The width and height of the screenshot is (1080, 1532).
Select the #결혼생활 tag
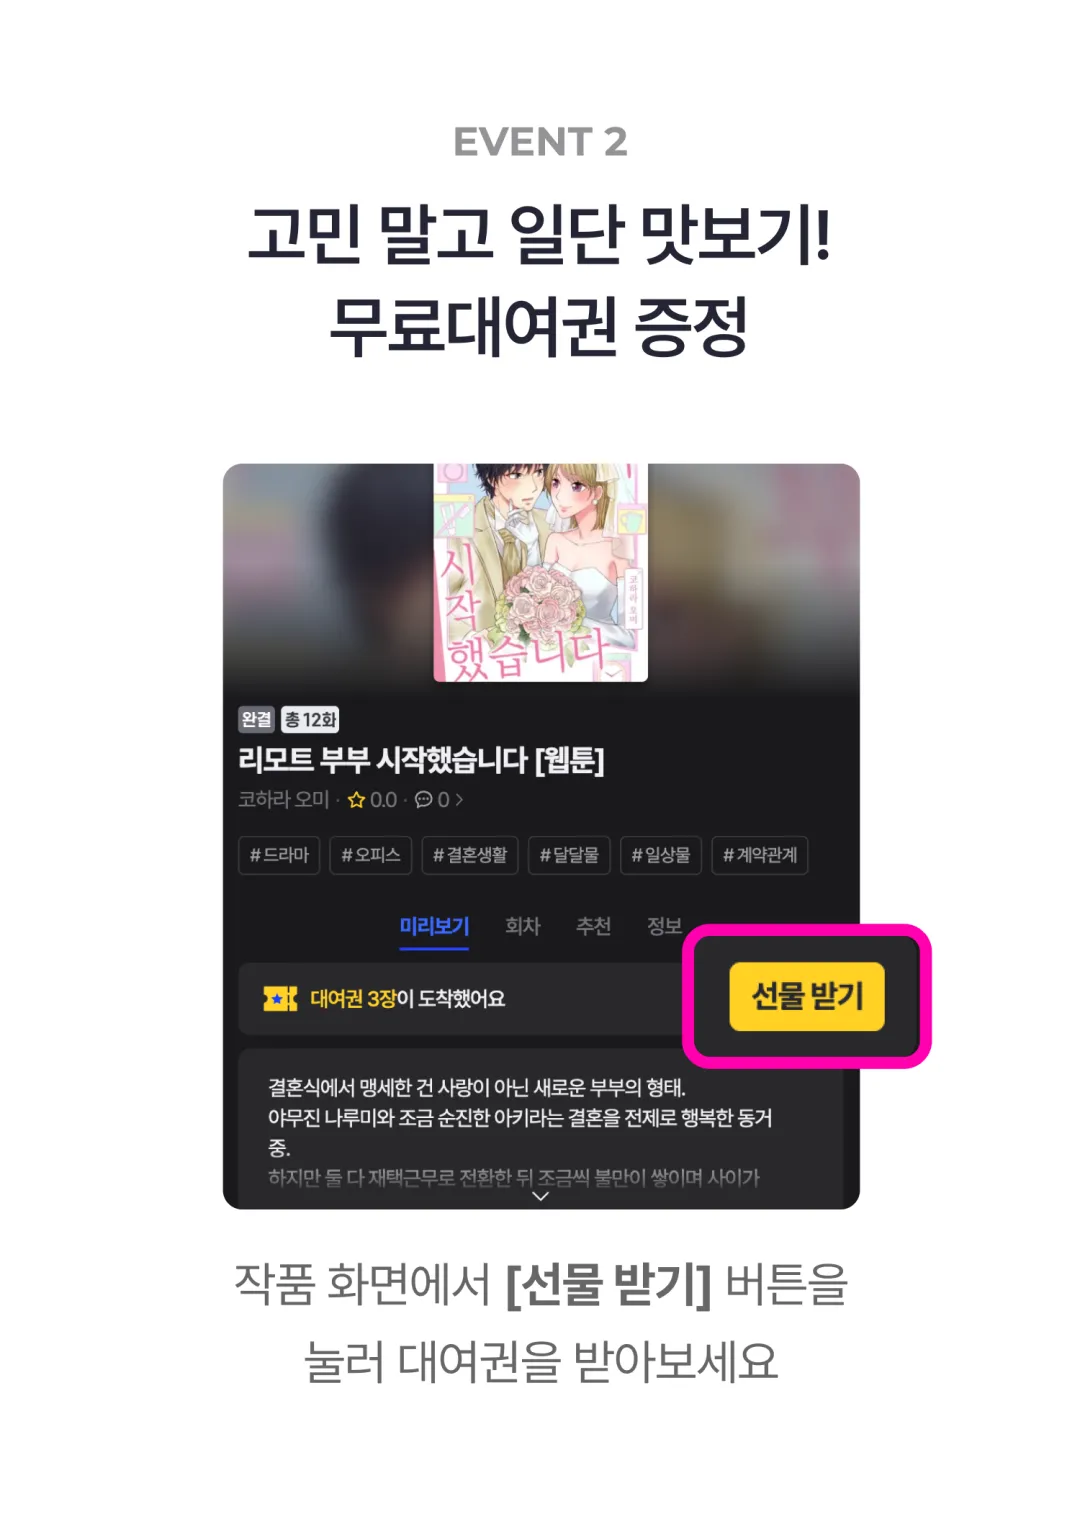click(470, 855)
